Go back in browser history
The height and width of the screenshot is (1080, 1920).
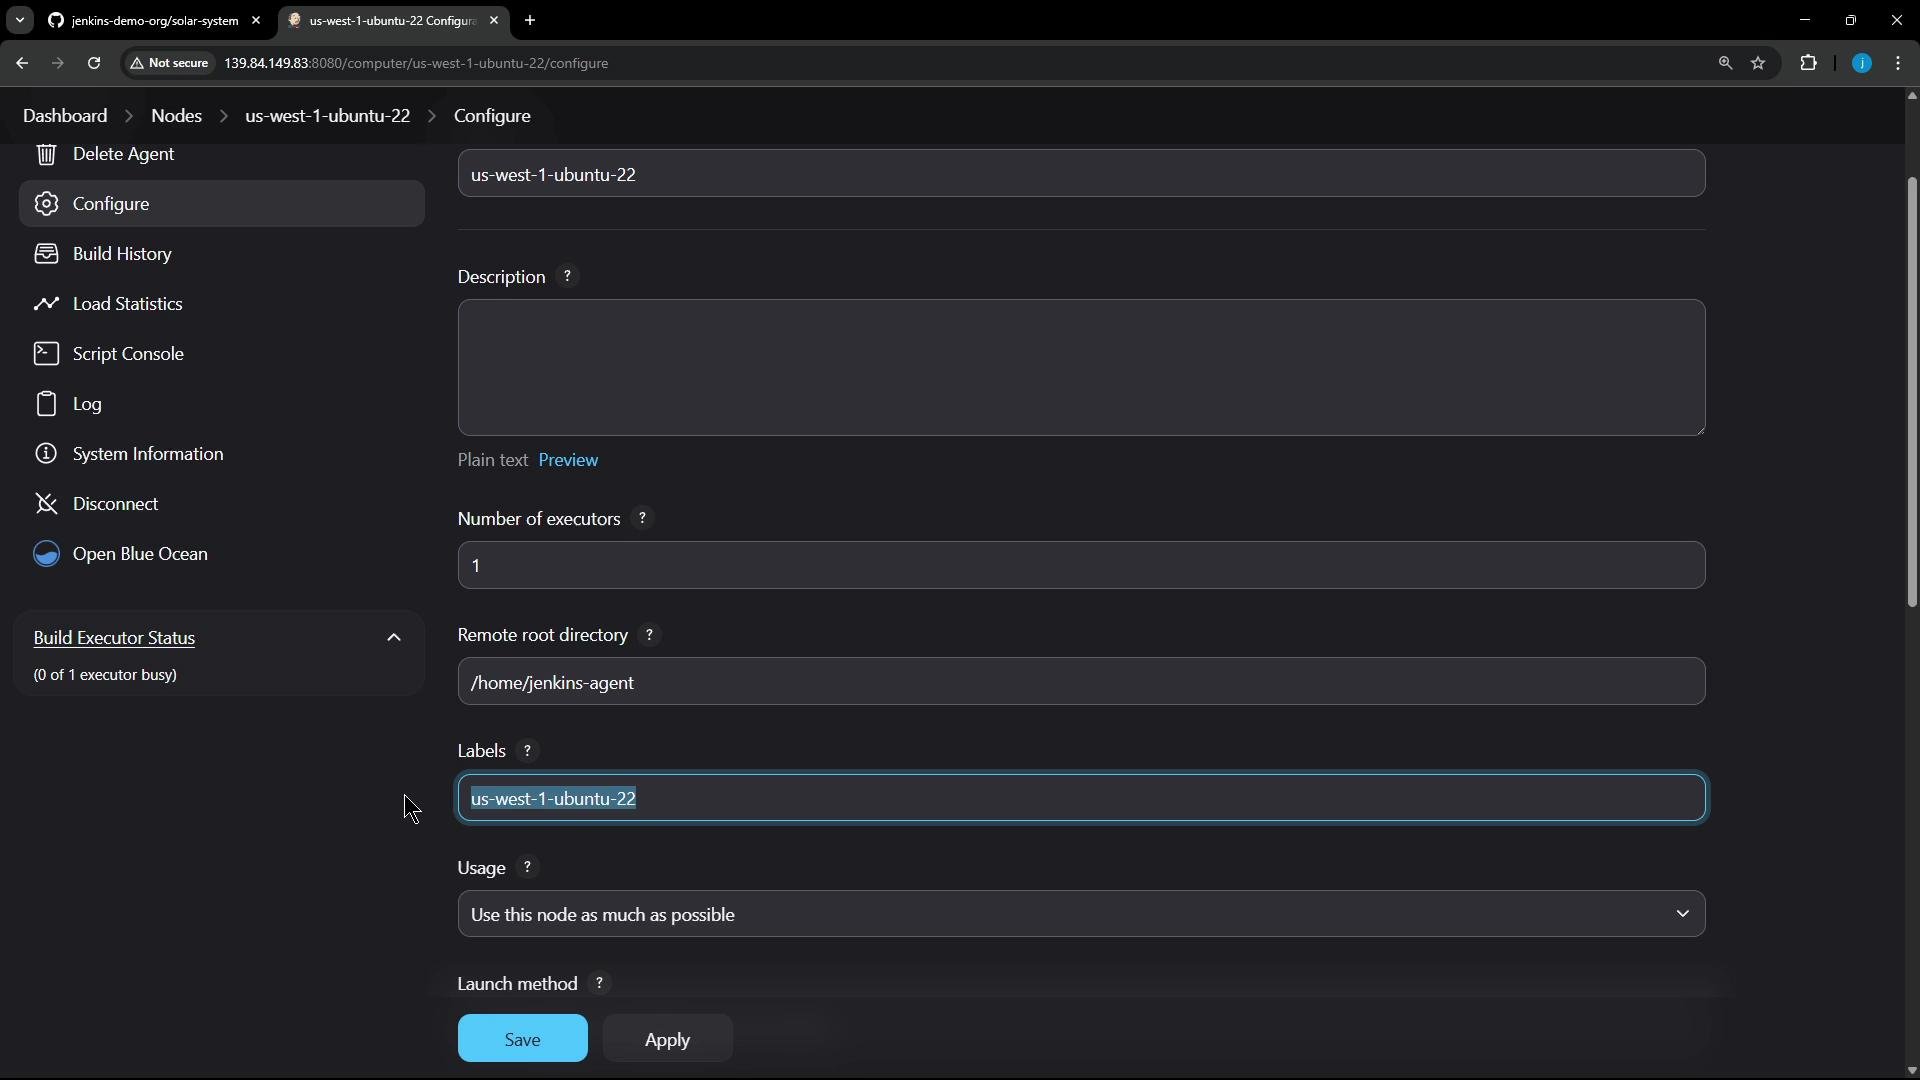pos(22,63)
